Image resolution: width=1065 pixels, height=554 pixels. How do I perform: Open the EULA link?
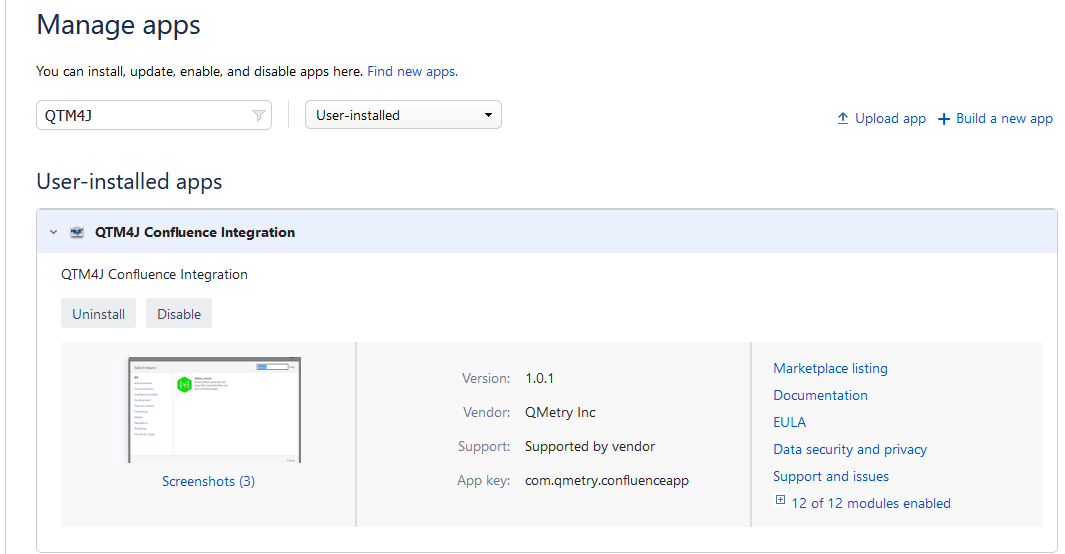point(789,422)
